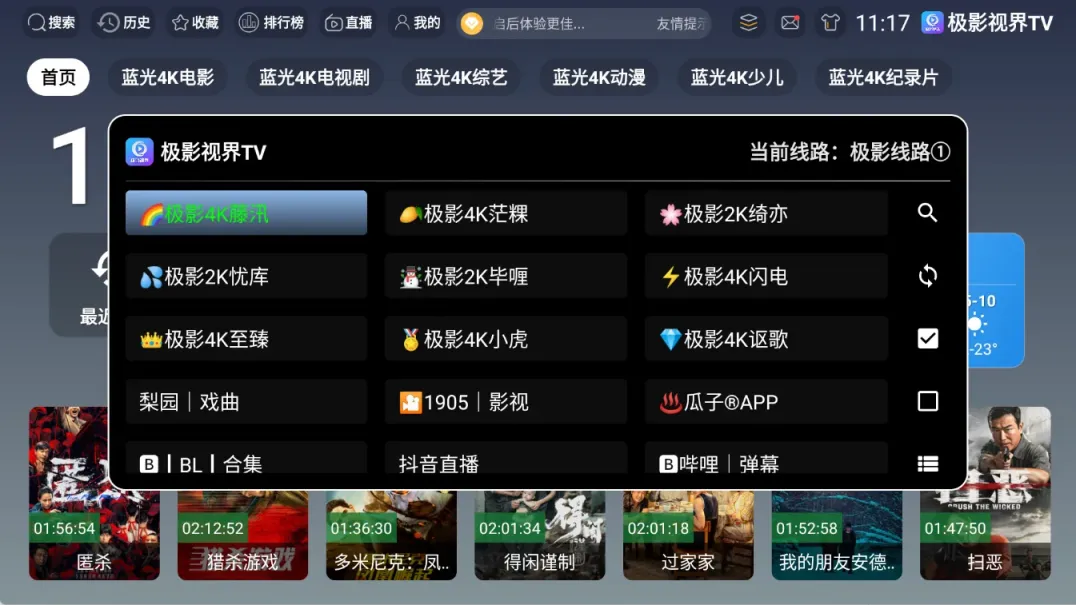
Task: Open the list view icon in dialog
Action: [927, 464]
